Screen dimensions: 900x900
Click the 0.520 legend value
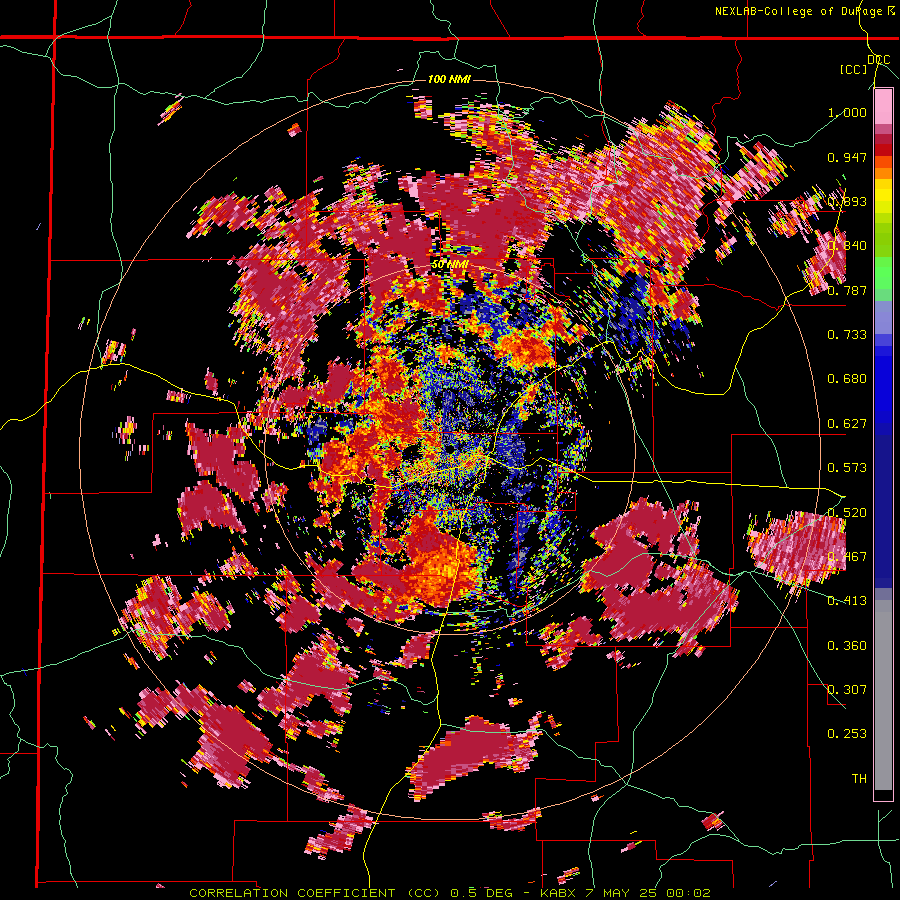coord(847,512)
